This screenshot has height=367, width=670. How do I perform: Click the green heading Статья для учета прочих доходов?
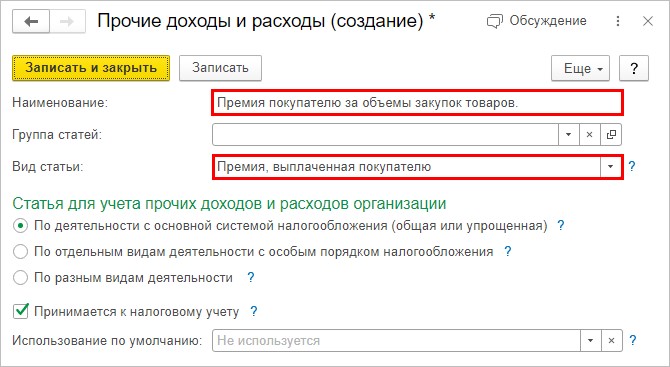(229, 203)
